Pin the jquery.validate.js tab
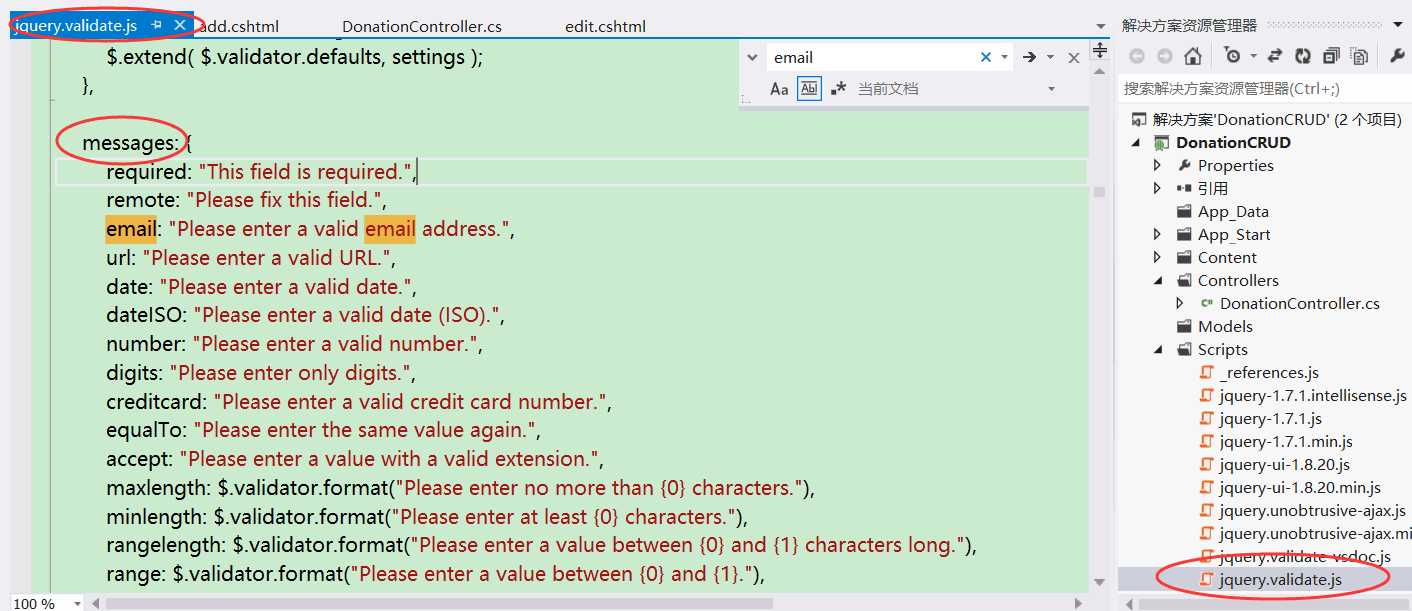The width and height of the screenshot is (1412, 611). [x=157, y=25]
